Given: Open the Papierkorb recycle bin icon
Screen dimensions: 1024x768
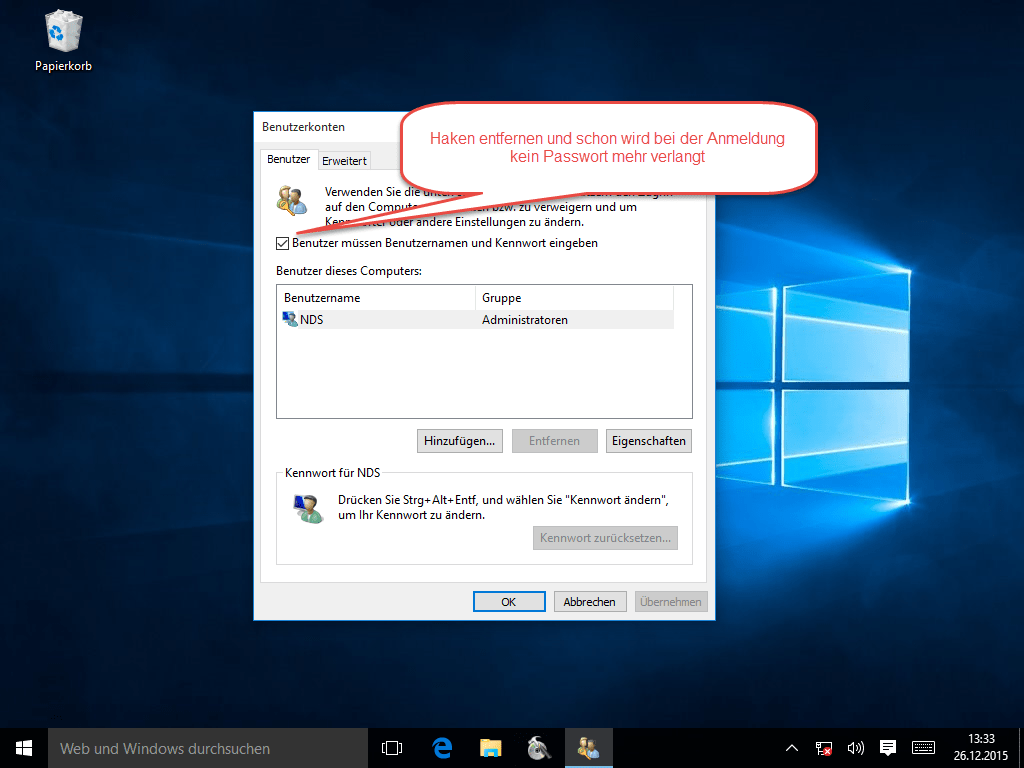Looking at the screenshot, I should click(x=63, y=40).
